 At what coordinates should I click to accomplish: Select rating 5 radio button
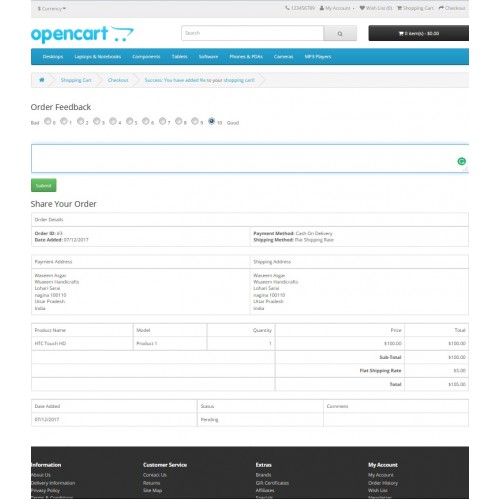click(x=129, y=121)
